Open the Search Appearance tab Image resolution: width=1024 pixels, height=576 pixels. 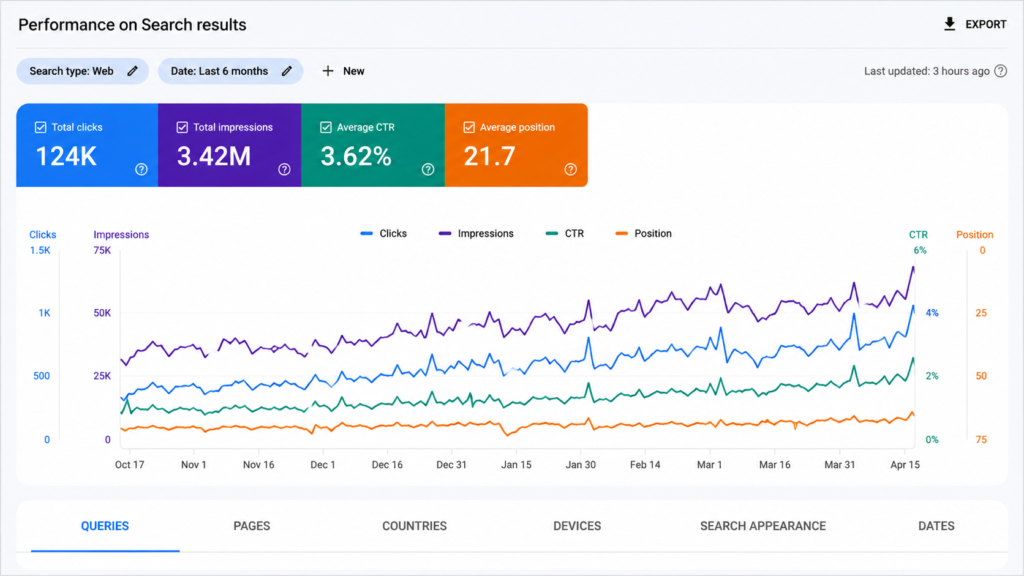click(x=763, y=526)
